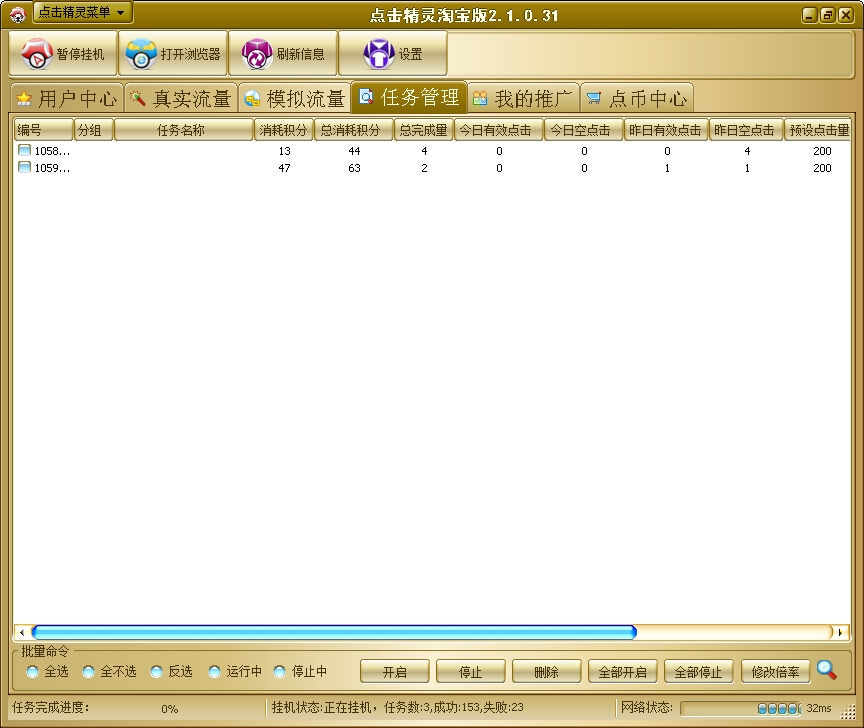Click the 删除 button
The height and width of the screenshot is (728, 864).
tap(547, 672)
